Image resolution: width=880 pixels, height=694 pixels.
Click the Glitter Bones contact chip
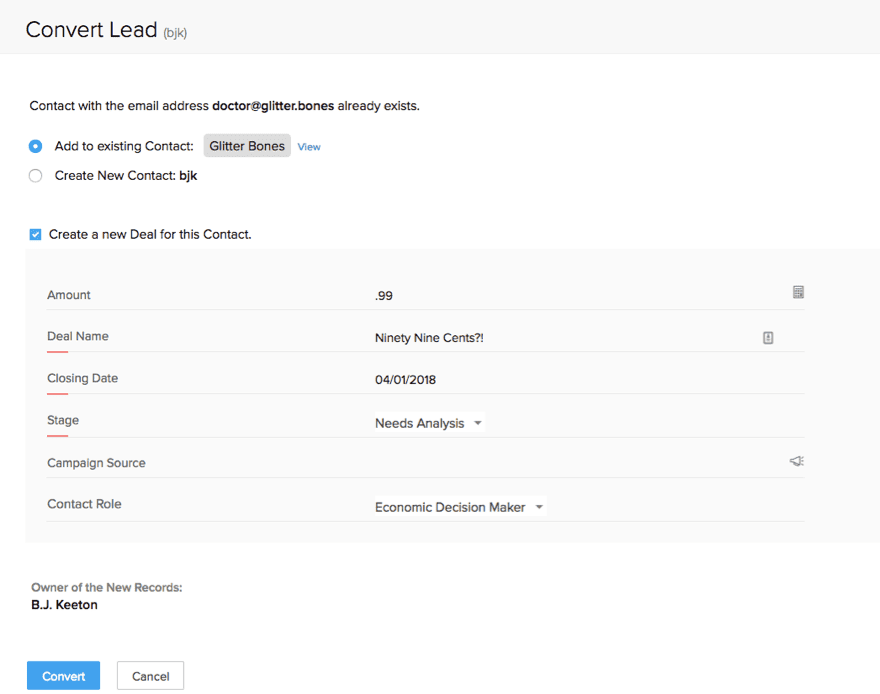click(x=246, y=145)
